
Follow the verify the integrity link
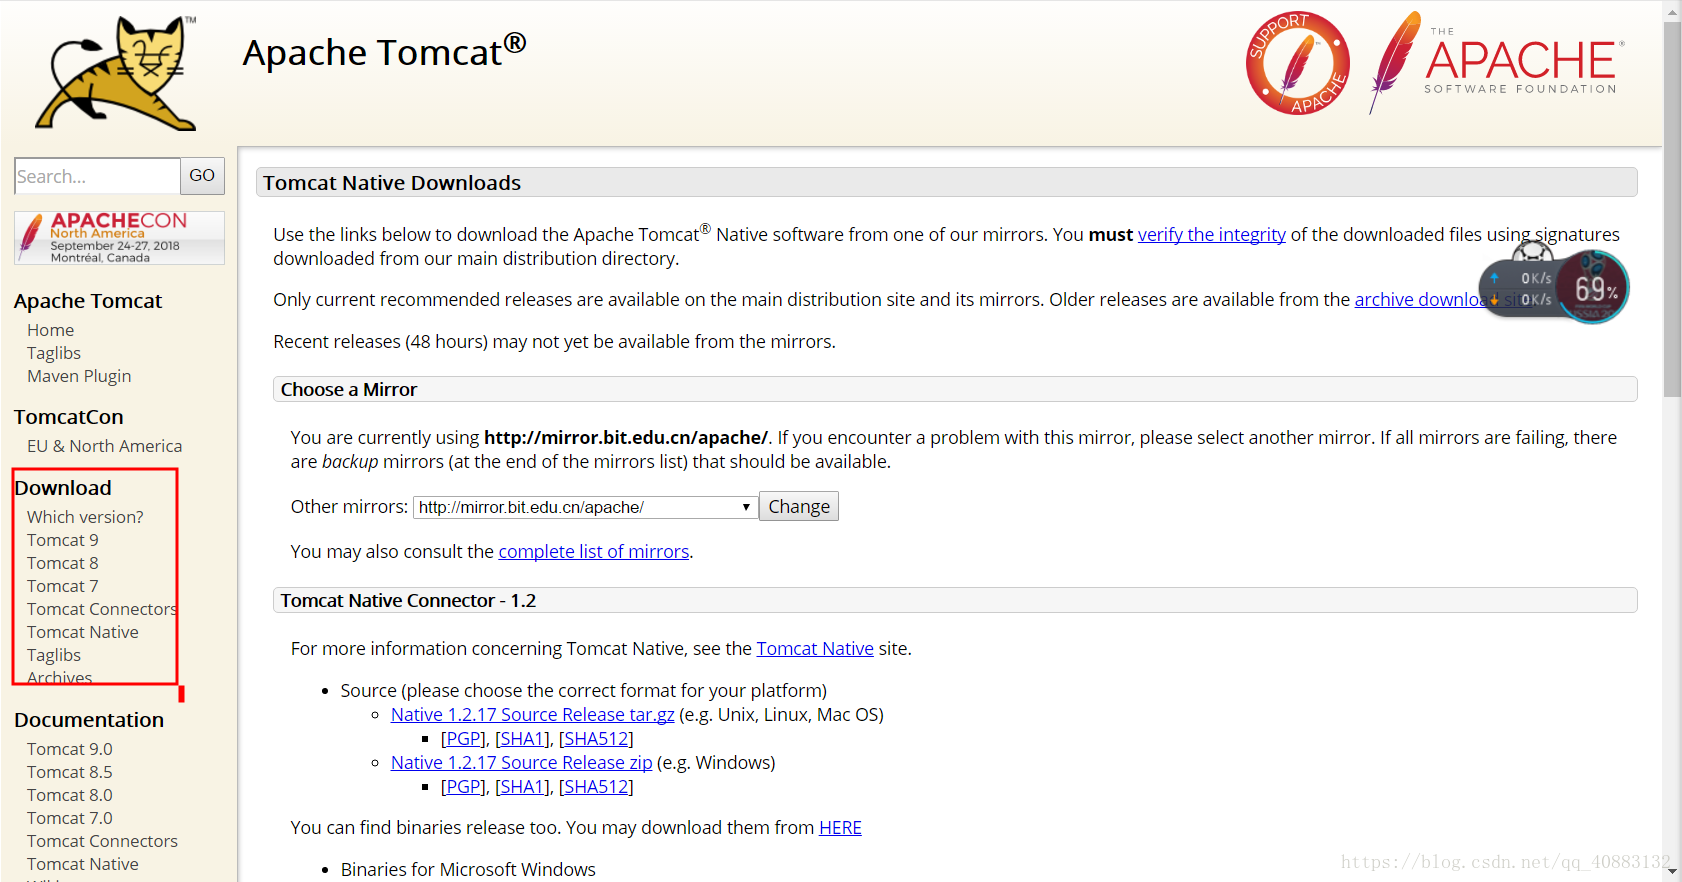point(1211,234)
